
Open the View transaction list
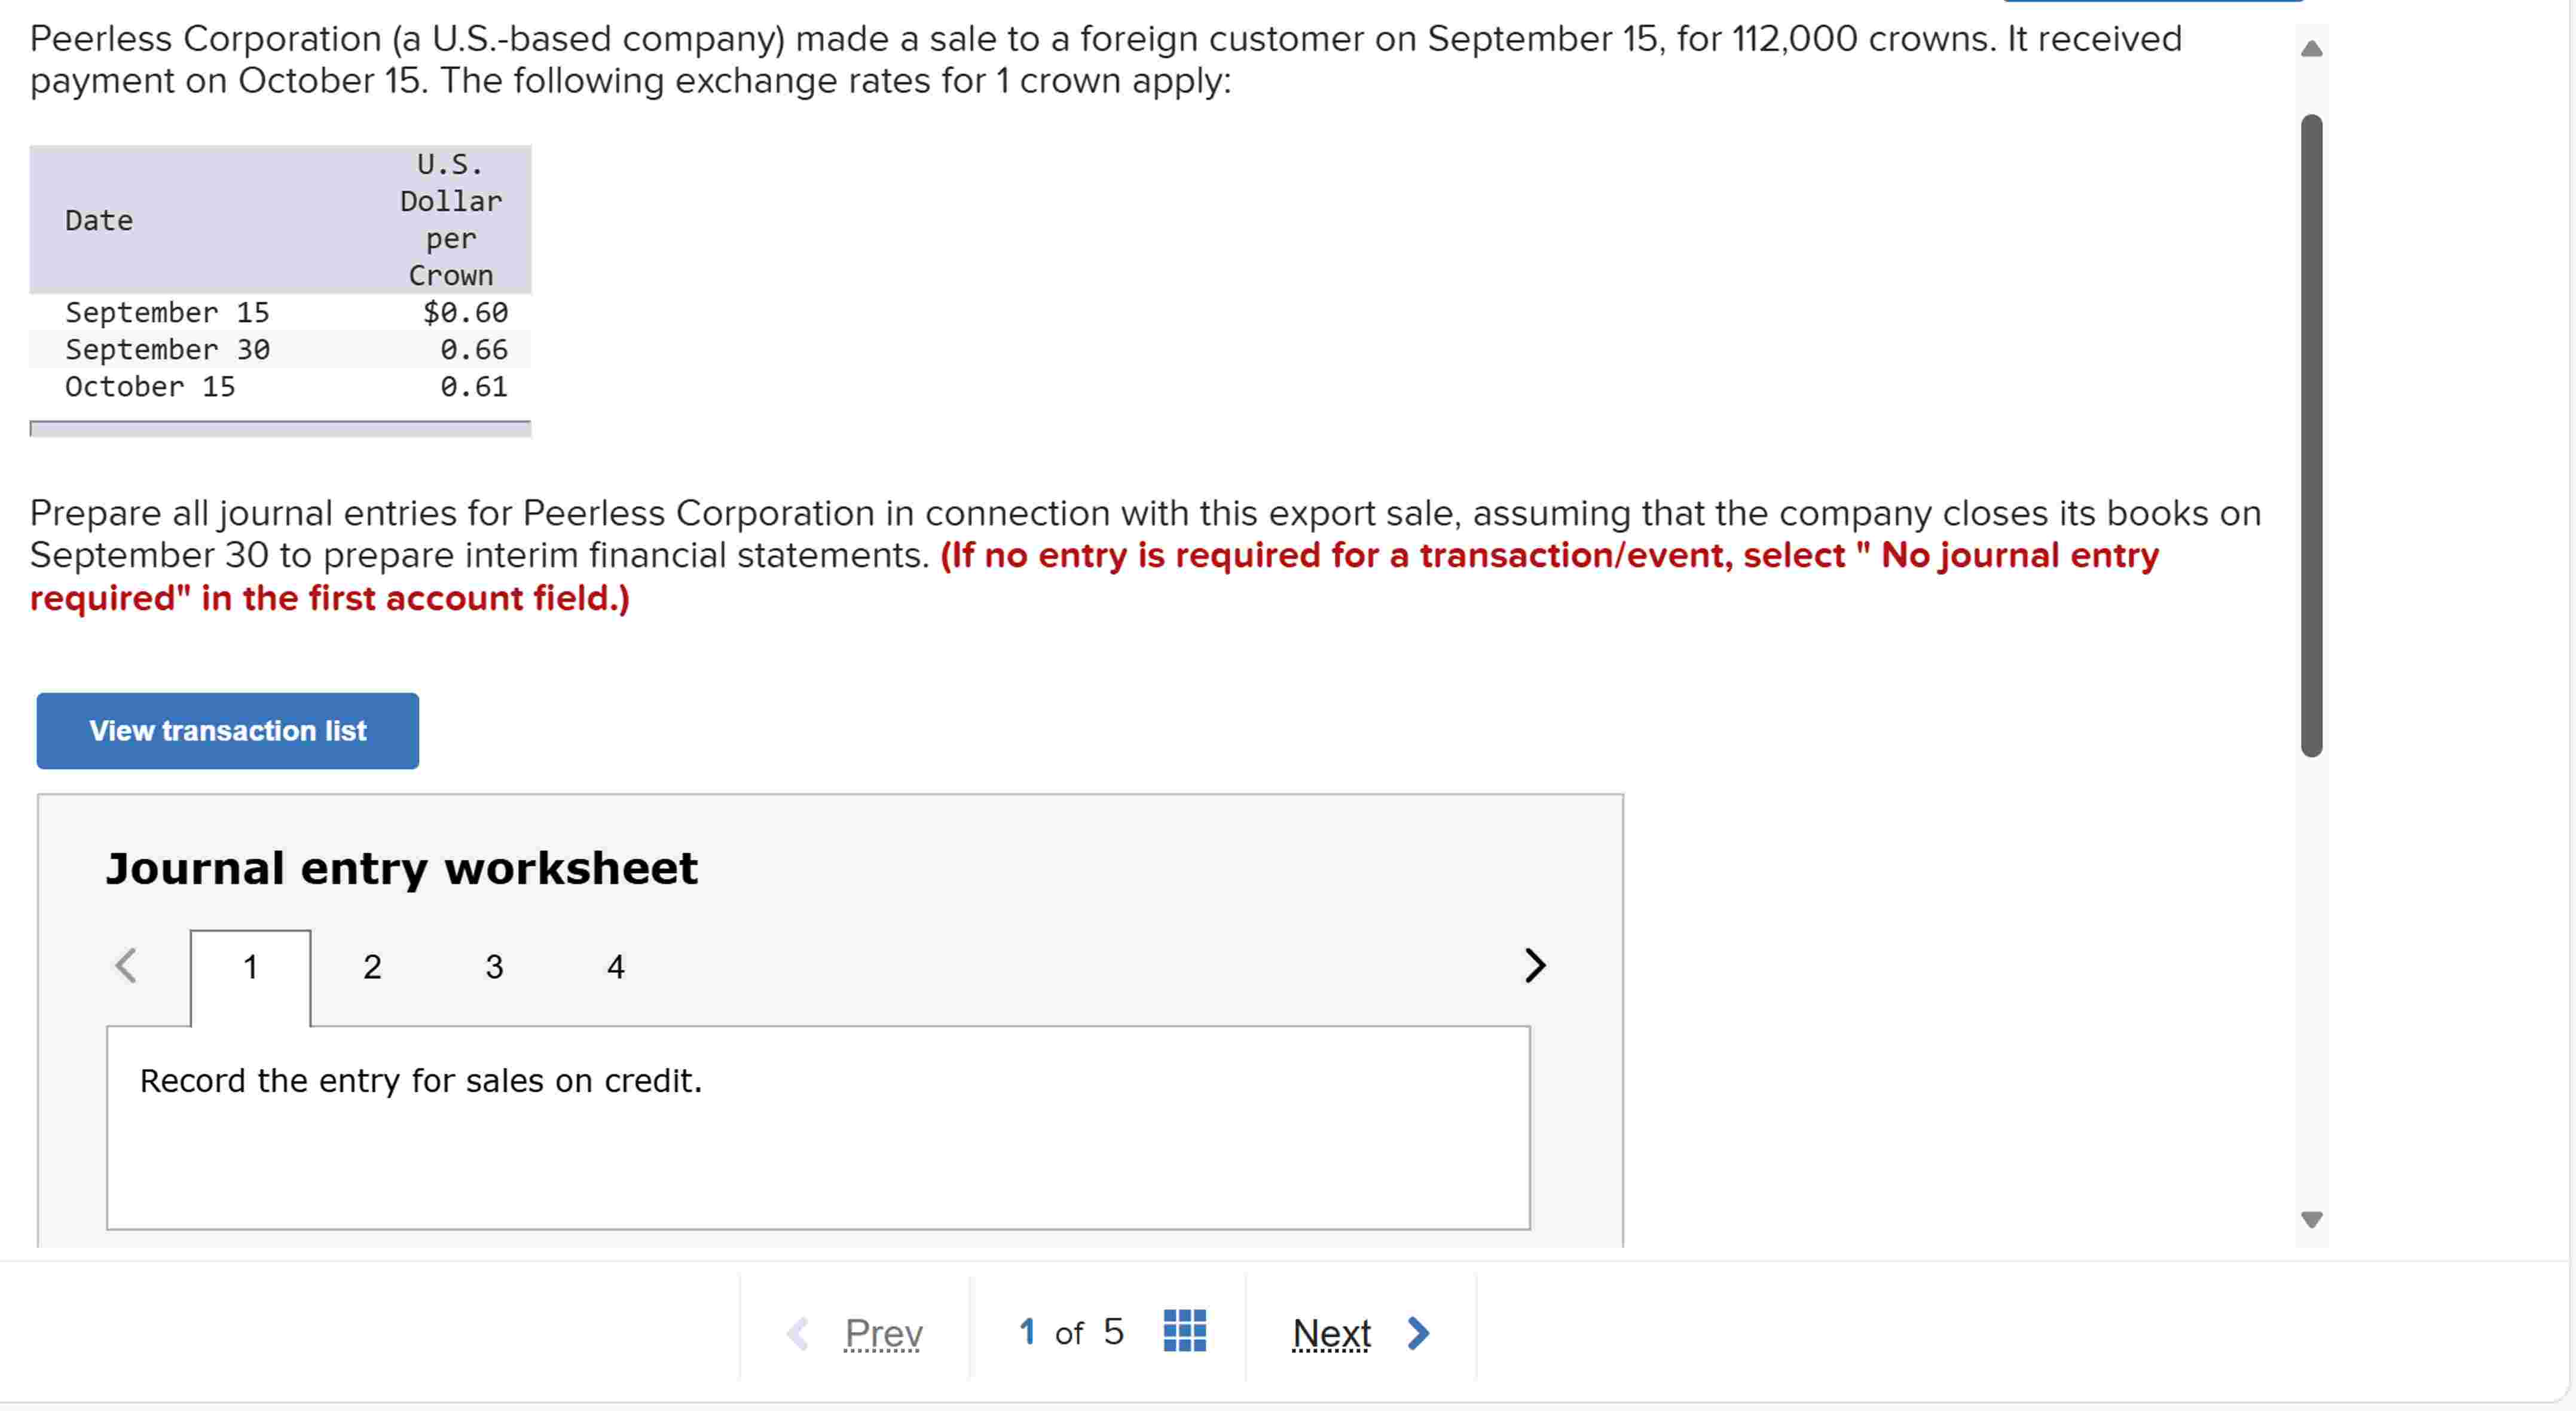click(227, 731)
